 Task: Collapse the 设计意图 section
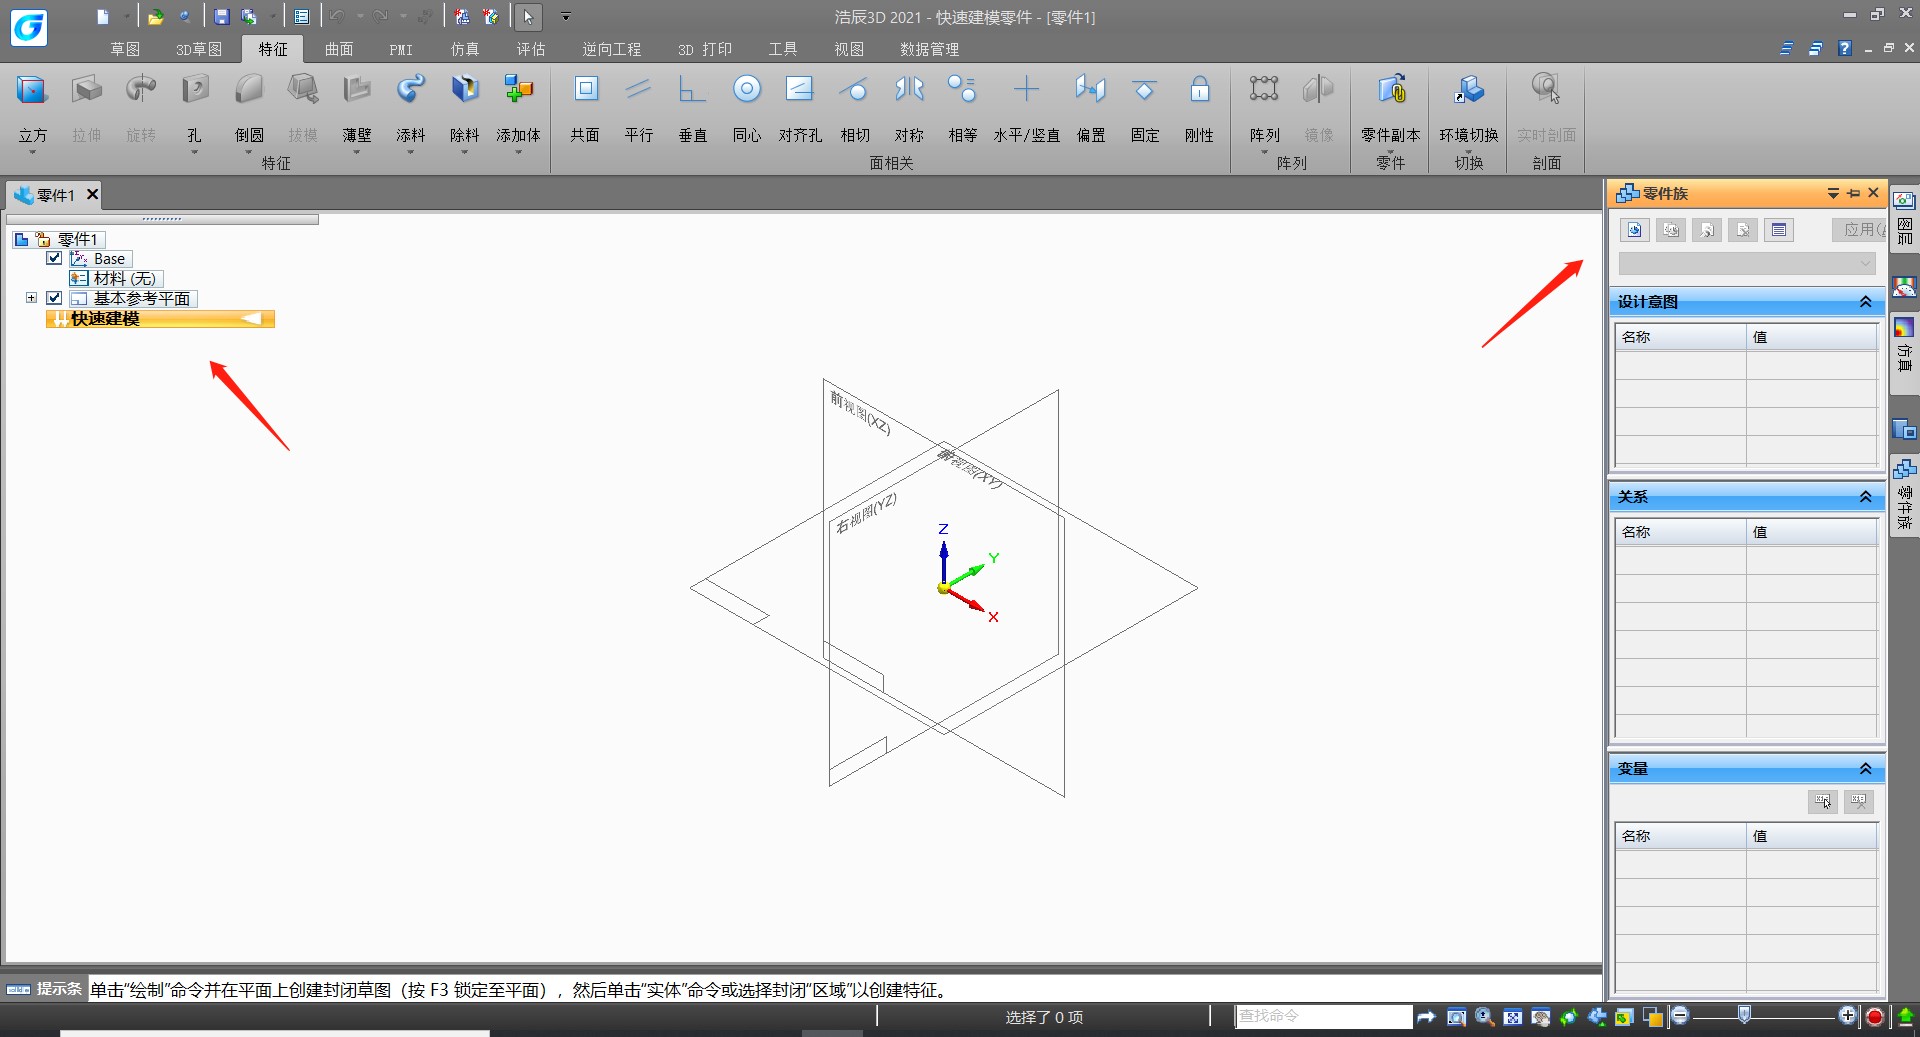(x=1865, y=302)
